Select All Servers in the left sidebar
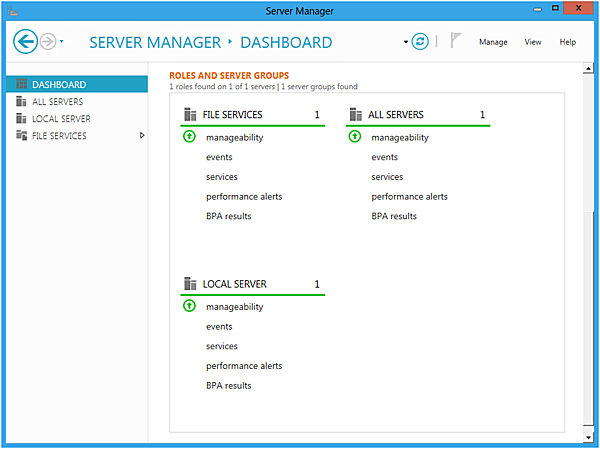 (x=57, y=102)
